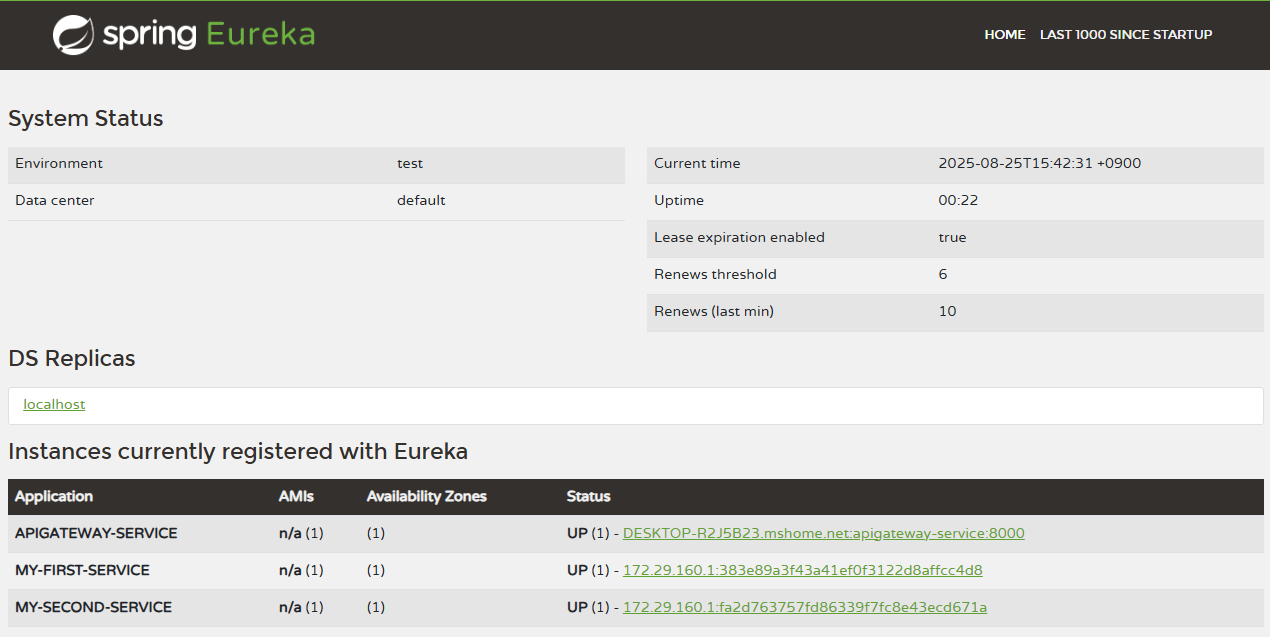Screen dimensions: 1270x637
Task: Click the Application column header
Action: tap(54, 497)
